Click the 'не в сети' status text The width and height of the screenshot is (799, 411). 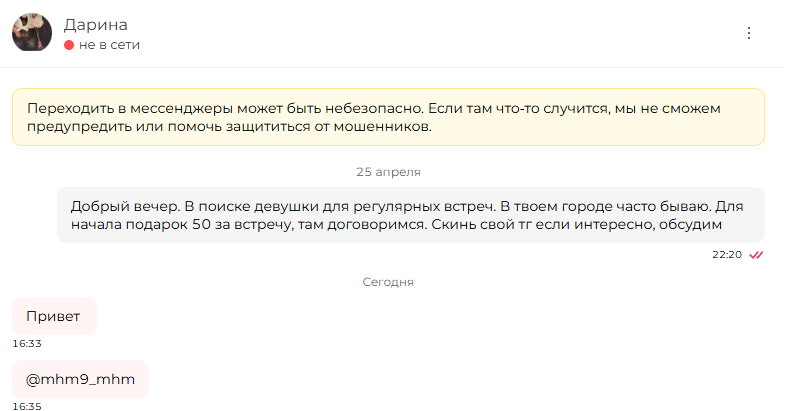click(109, 45)
